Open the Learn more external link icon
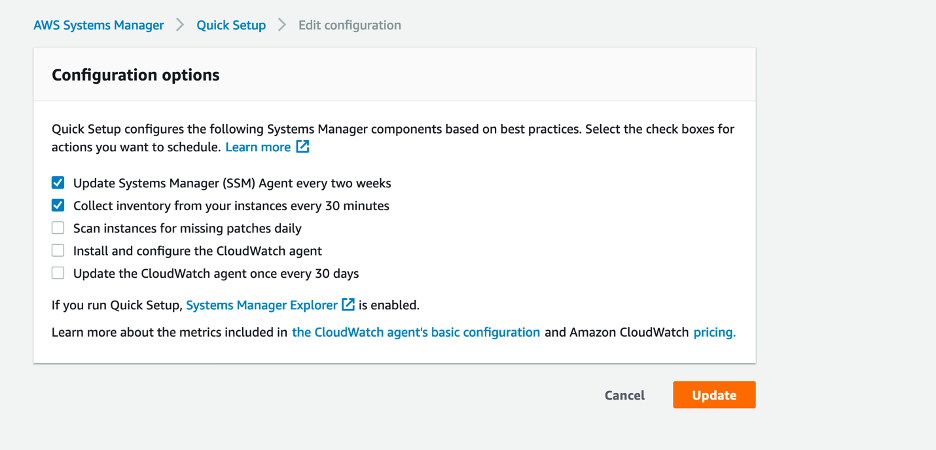The width and height of the screenshot is (936, 450). click(x=303, y=147)
